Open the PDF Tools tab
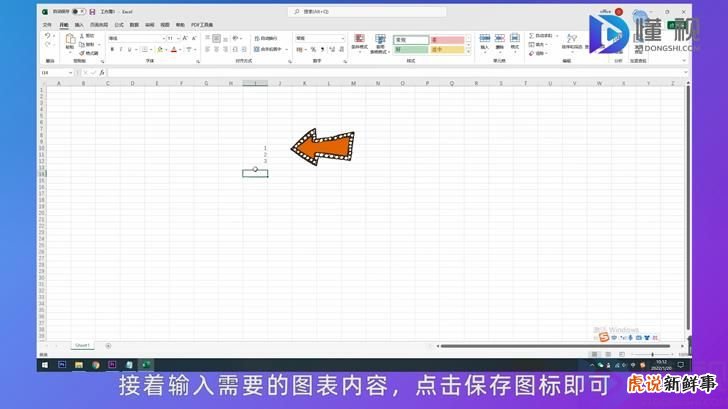The height and width of the screenshot is (409, 728). click(202, 25)
